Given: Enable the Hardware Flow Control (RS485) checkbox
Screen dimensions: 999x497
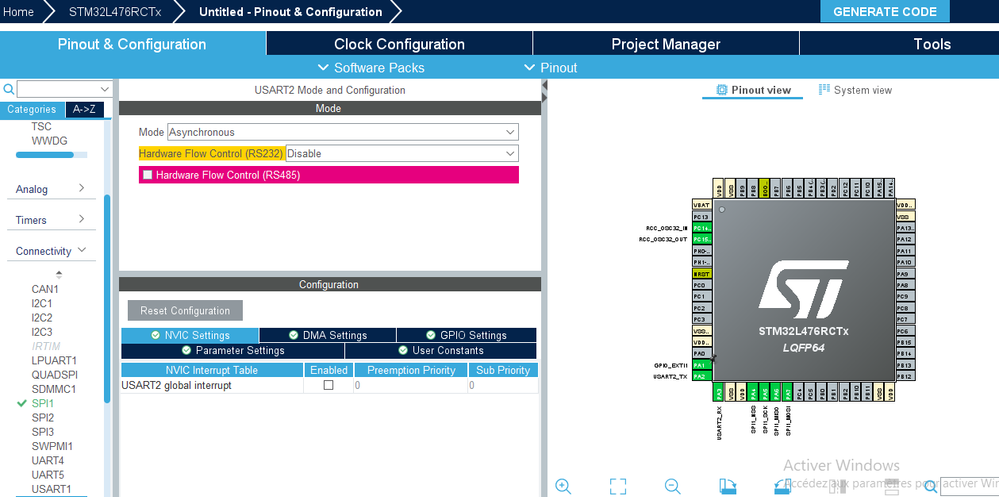Looking at the screenshot, I should pos(148,175).
